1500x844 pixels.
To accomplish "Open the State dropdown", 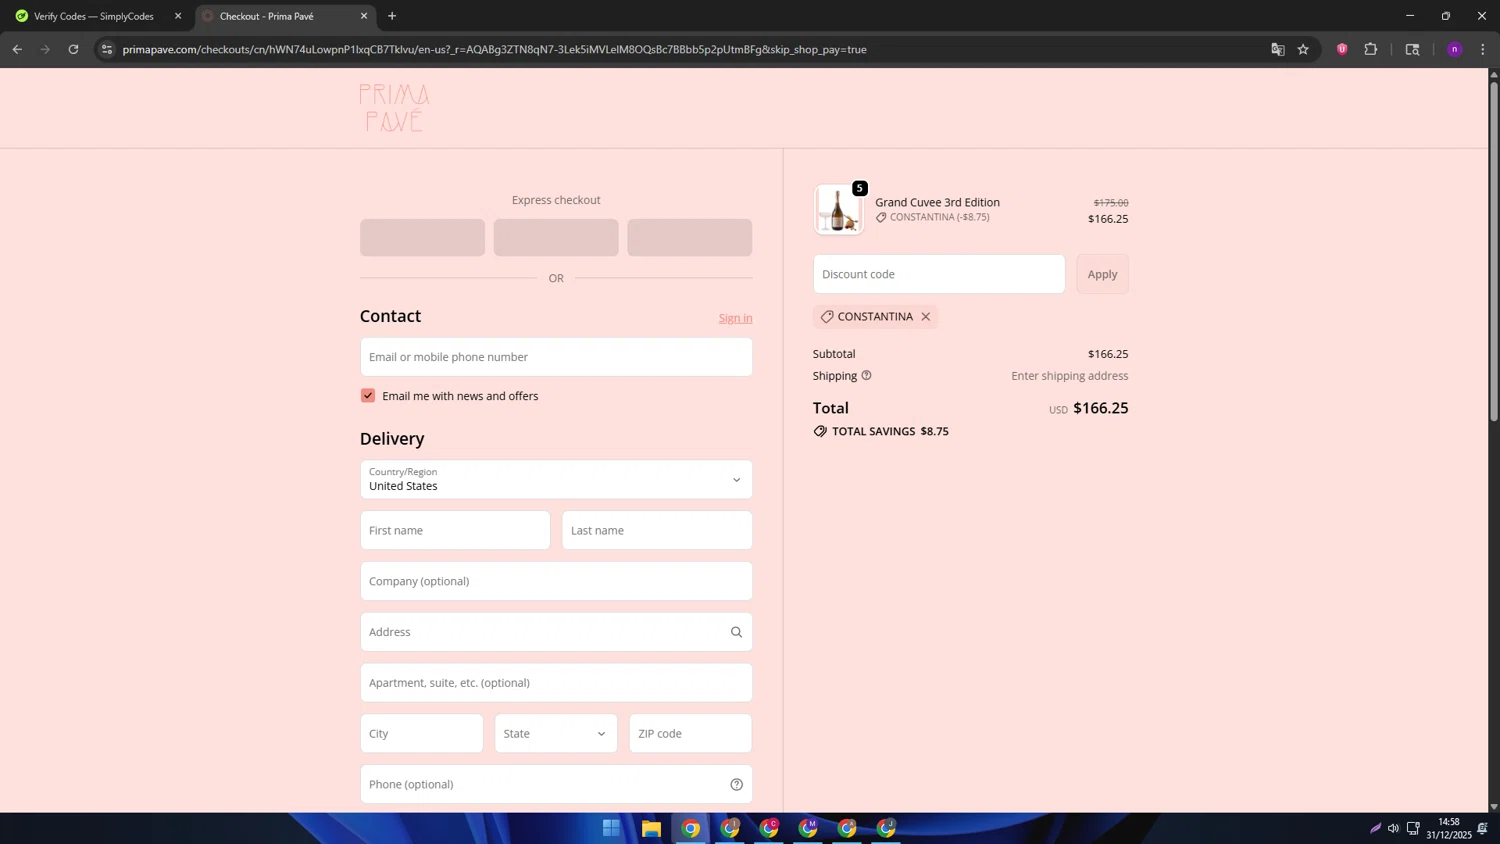I will 556,733.
